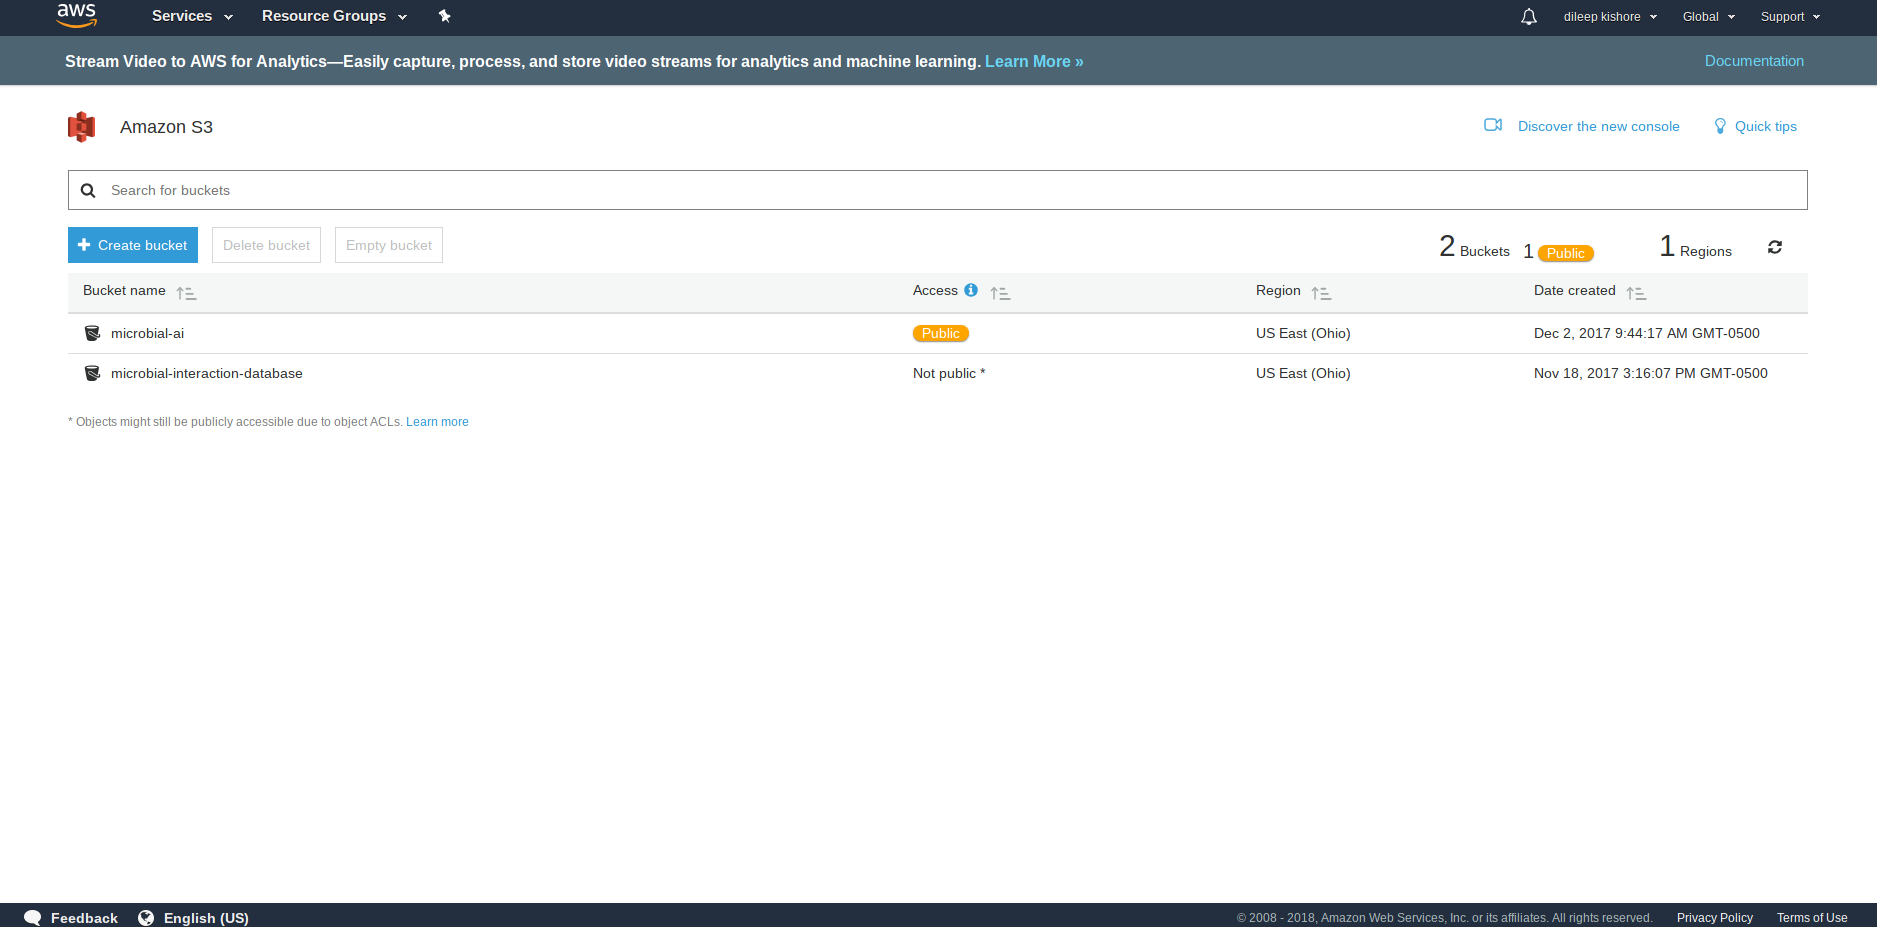Select the Nov 18, 2017 date cell
This screenshot has height=927, width=1877.
[x=1651, y=373]
